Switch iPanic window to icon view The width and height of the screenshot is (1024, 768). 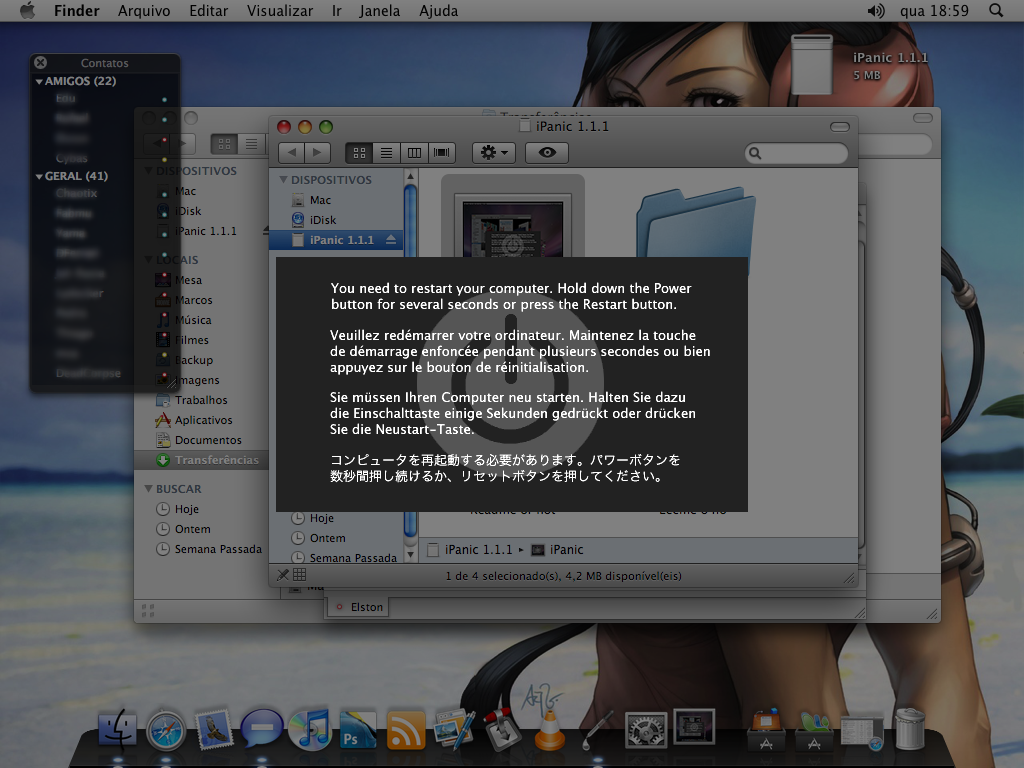[x=359, y=153]
